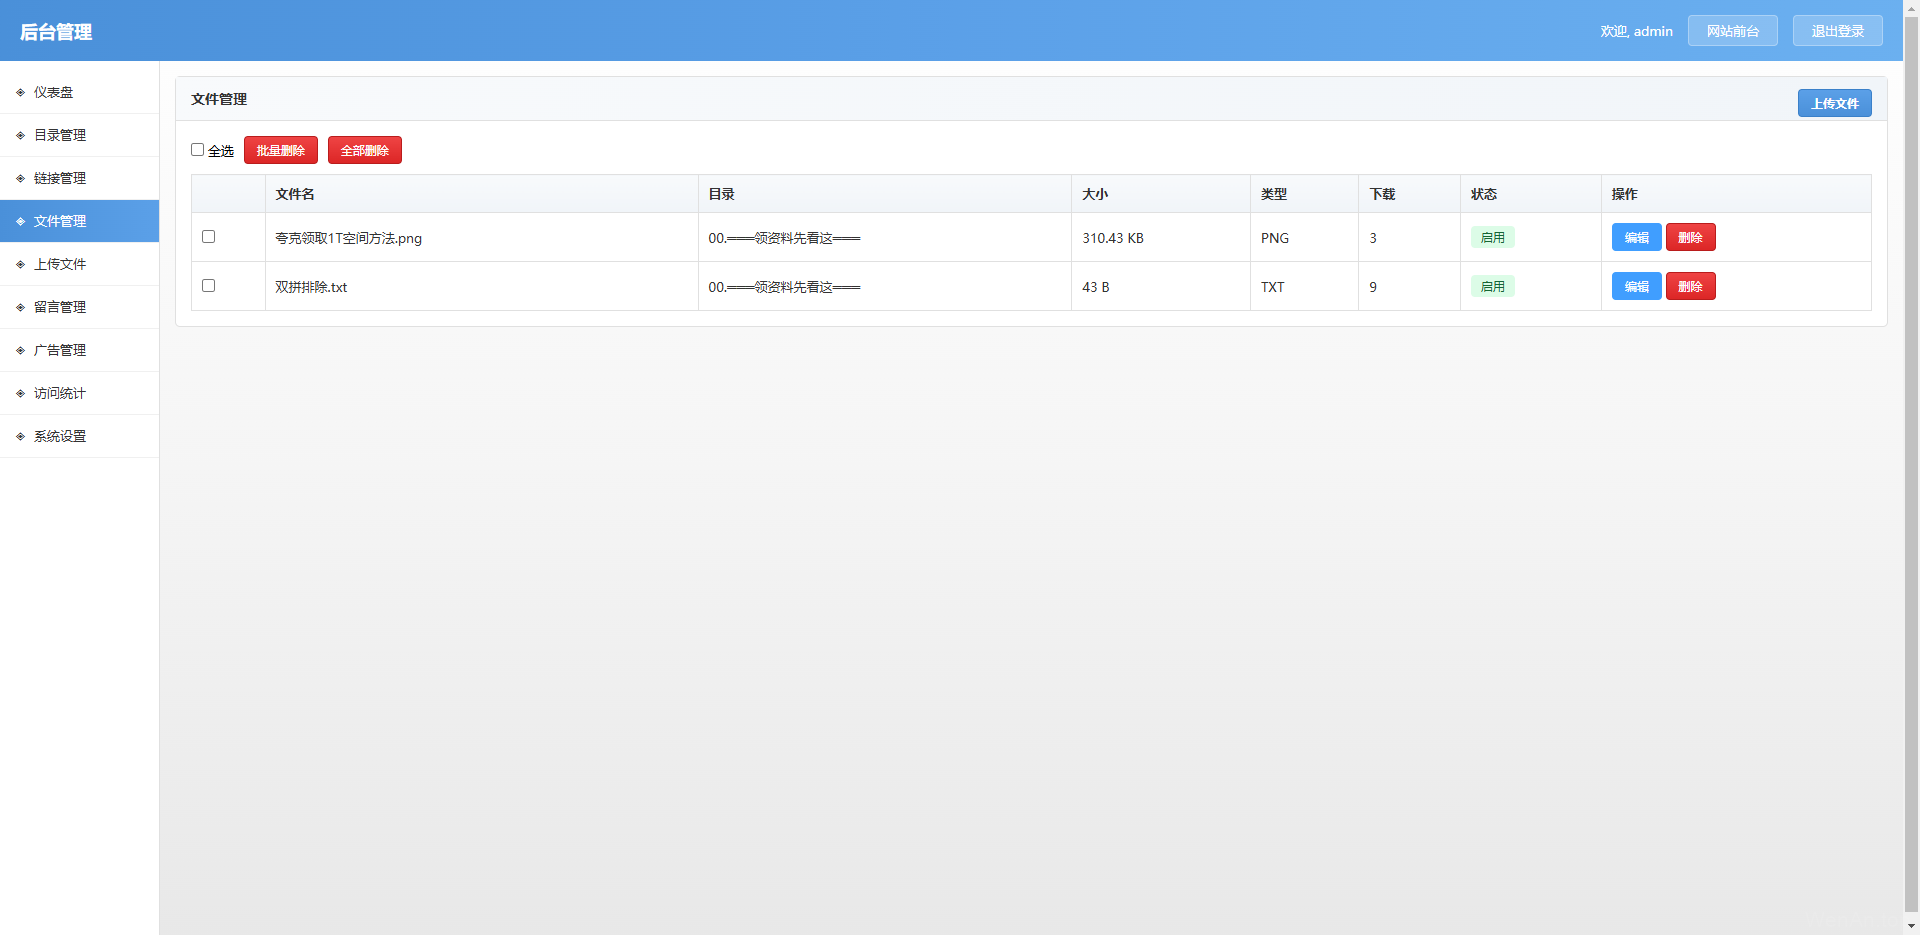Viewport: 1920px width, 935px height.
Task: Click the diamond icon beside 目录管理
Action: (x=20, y=136)
